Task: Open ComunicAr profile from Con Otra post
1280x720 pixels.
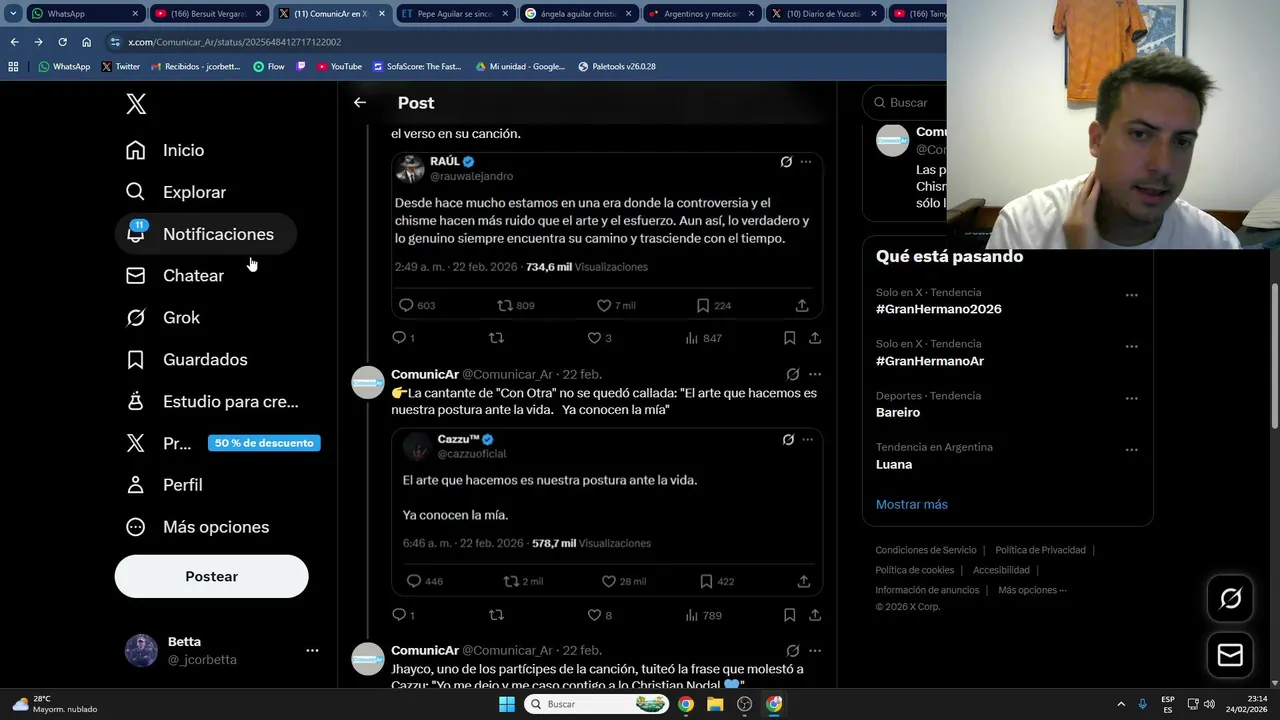Action: [x=425, y=374]
